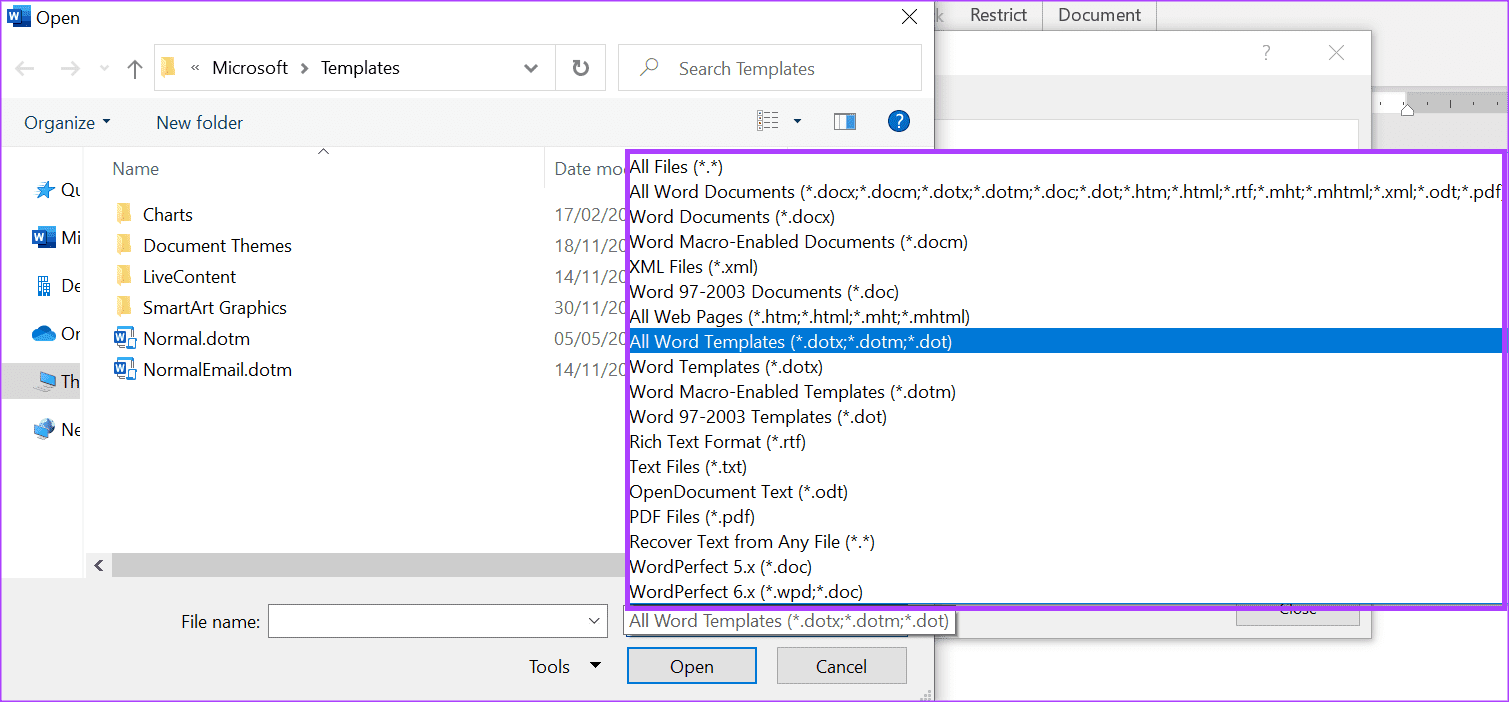The width and height of the screenshot is (1509, 702).
Task: Click Quick access star in sidebar
Action: (44, 189)
